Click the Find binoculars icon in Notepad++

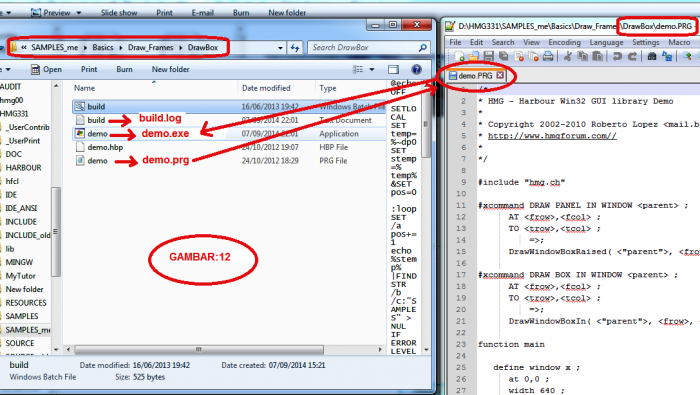point(652,56)
